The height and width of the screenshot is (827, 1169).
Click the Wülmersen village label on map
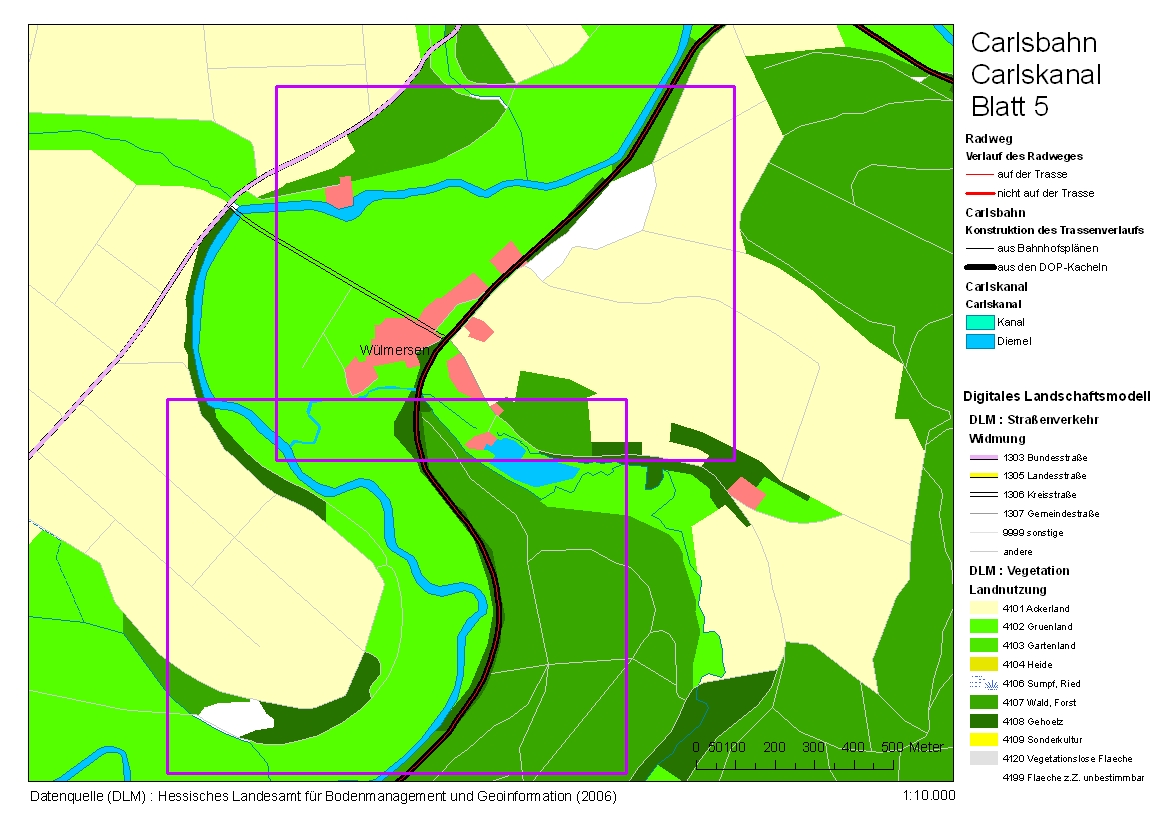[394, 350]
